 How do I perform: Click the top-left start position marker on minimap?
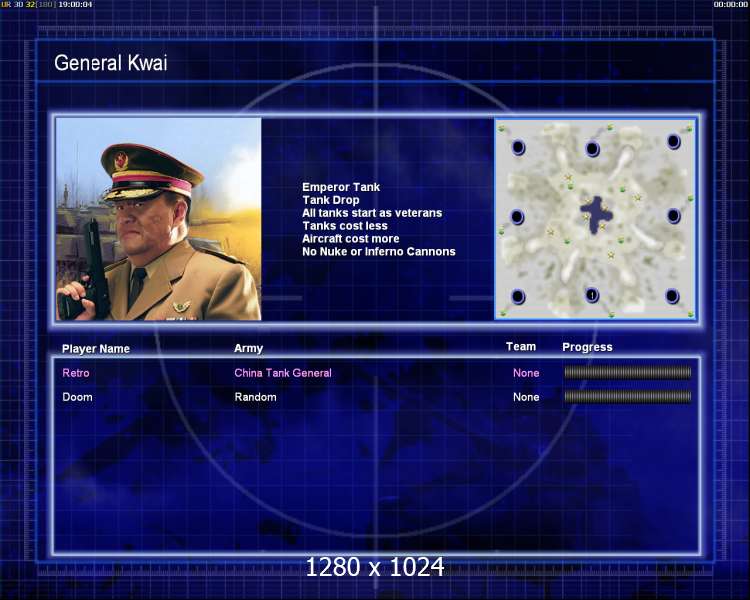click(518, 147)
